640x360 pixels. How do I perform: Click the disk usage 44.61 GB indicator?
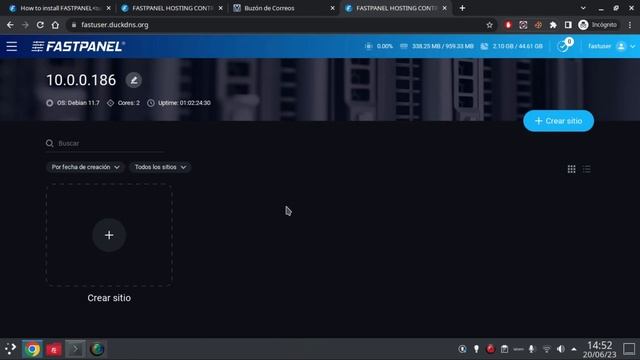(x=511, y=46)
